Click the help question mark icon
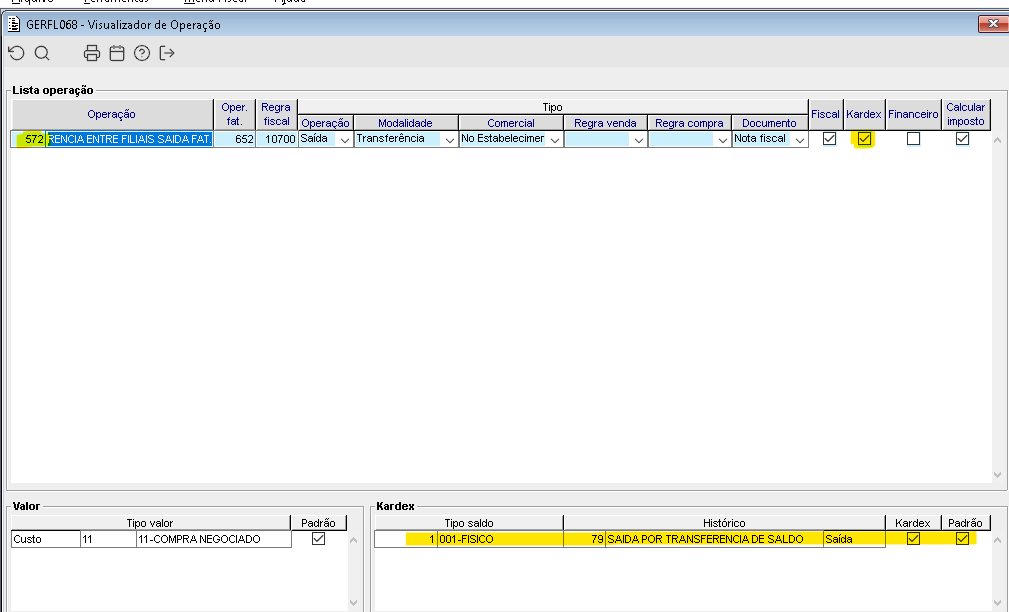This screenshot has height=612, width=1009. click(142, 53)
